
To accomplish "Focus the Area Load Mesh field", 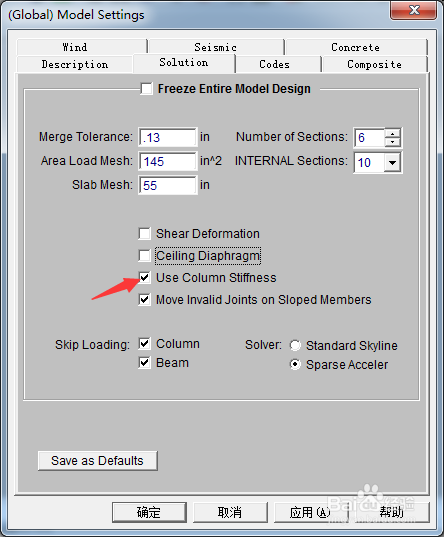I will coord(168,161).
